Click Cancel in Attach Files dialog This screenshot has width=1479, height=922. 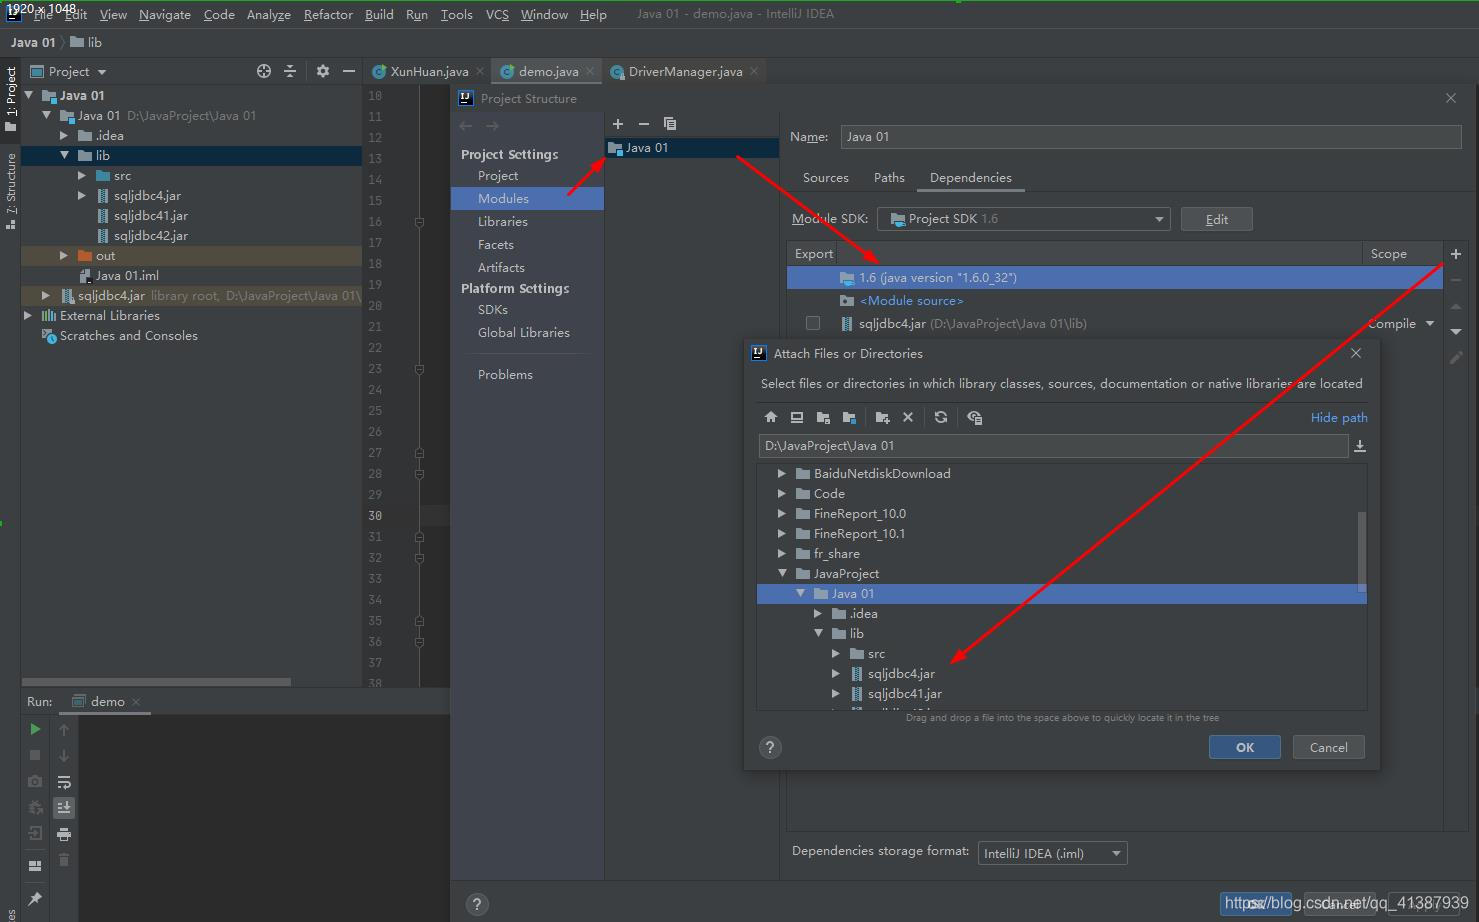point(1328,747)
